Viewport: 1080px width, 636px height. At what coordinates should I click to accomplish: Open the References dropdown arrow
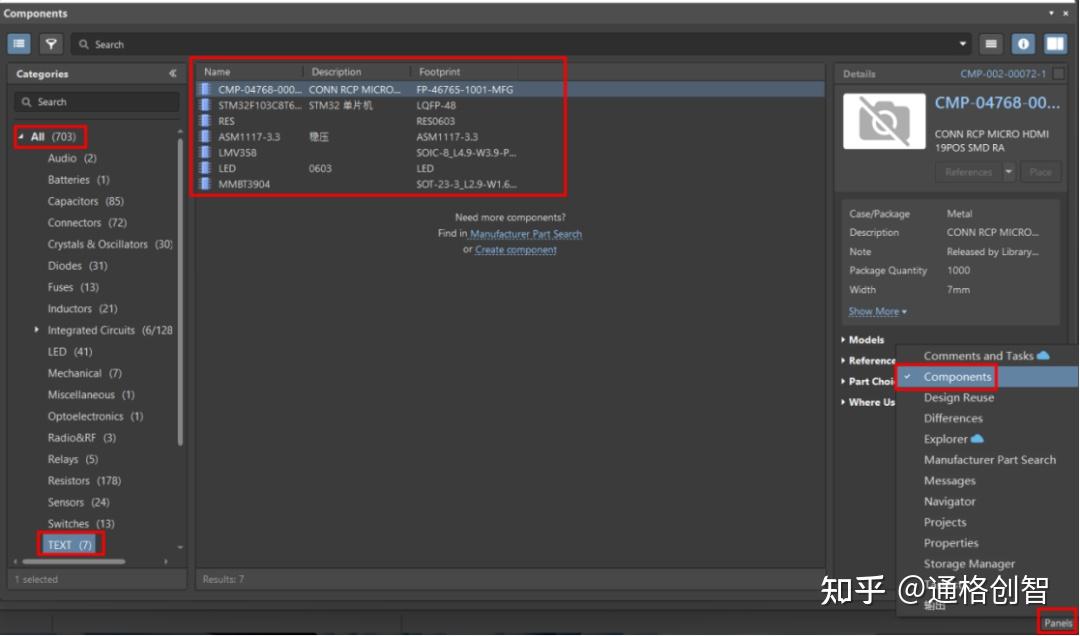(x=1008, y=172)
